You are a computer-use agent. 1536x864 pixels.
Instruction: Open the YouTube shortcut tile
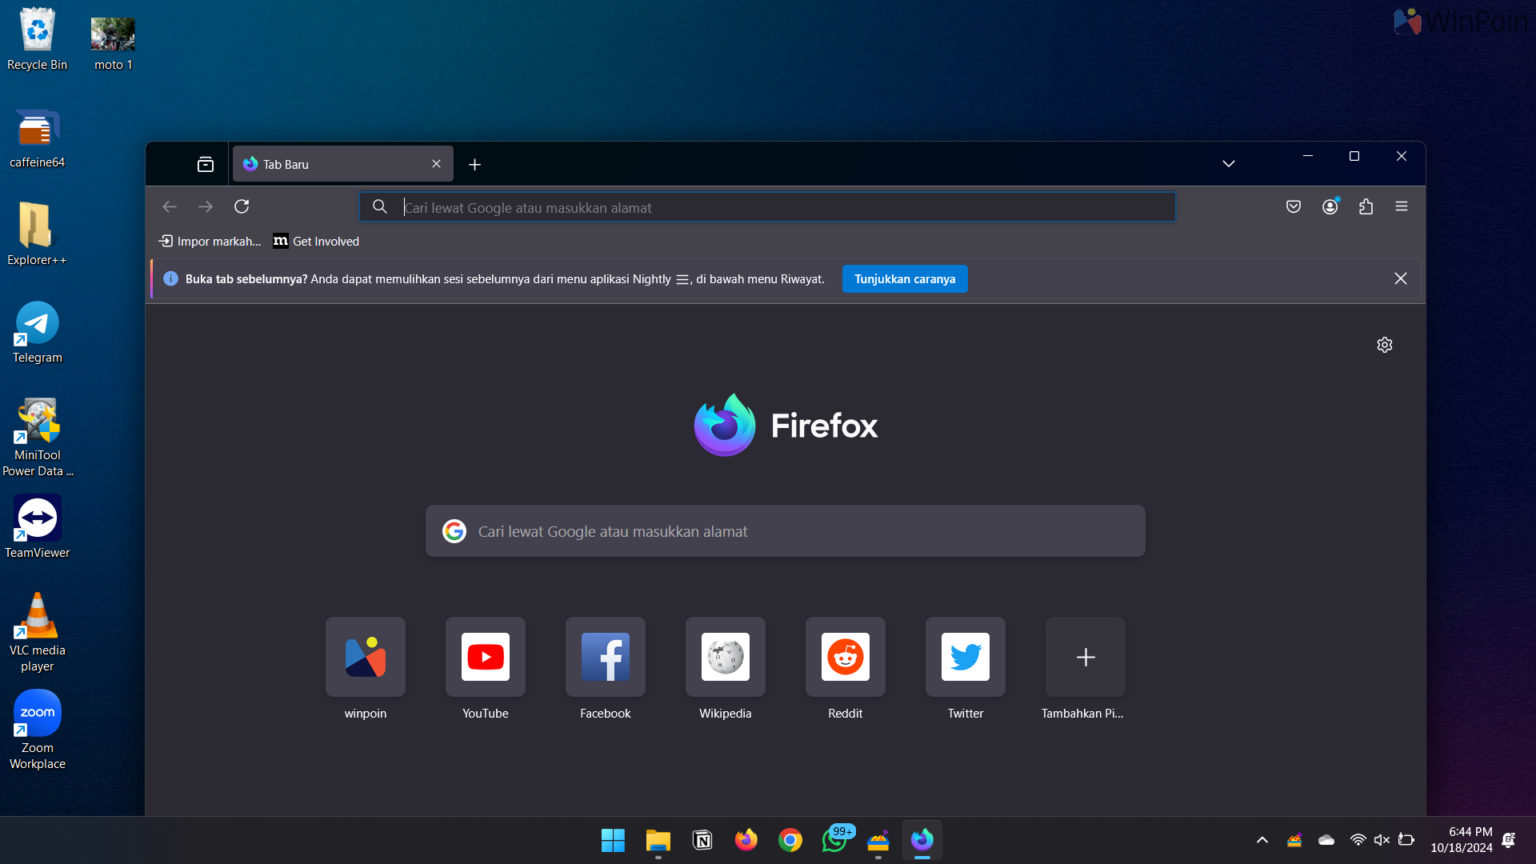(x=485, y=657)
